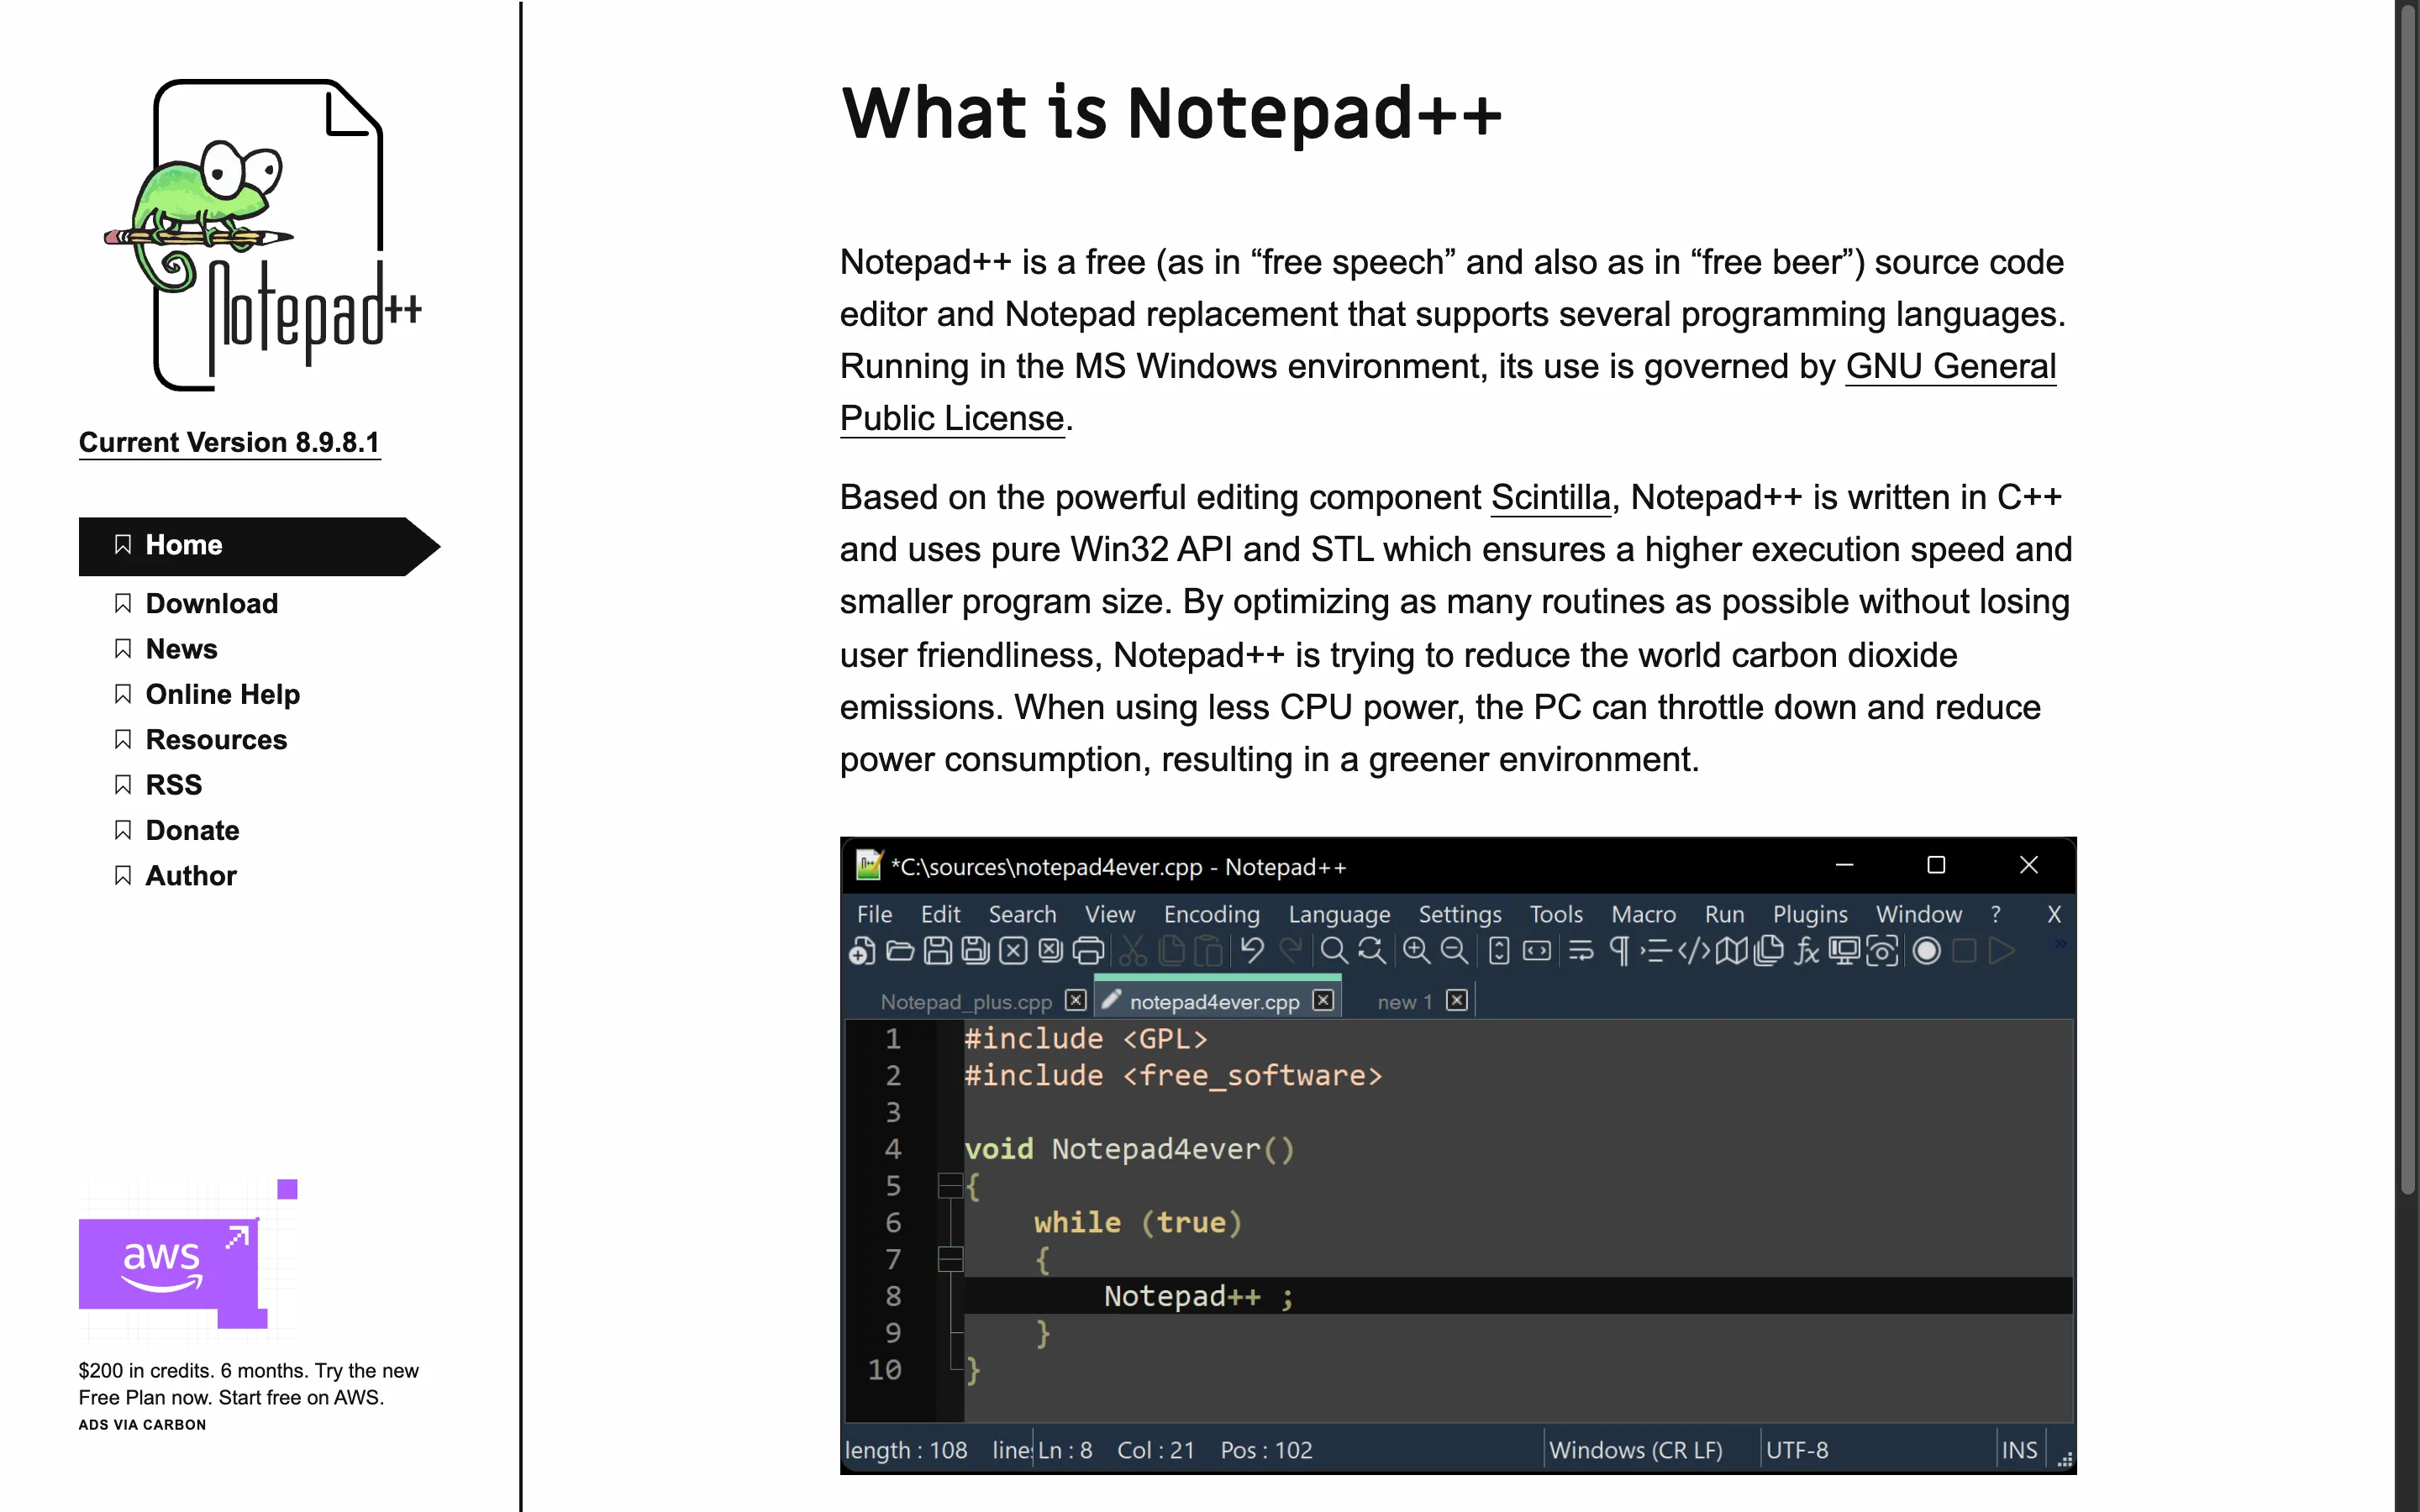Click the single-floppy Save icon in toolbar

[938, 951]
